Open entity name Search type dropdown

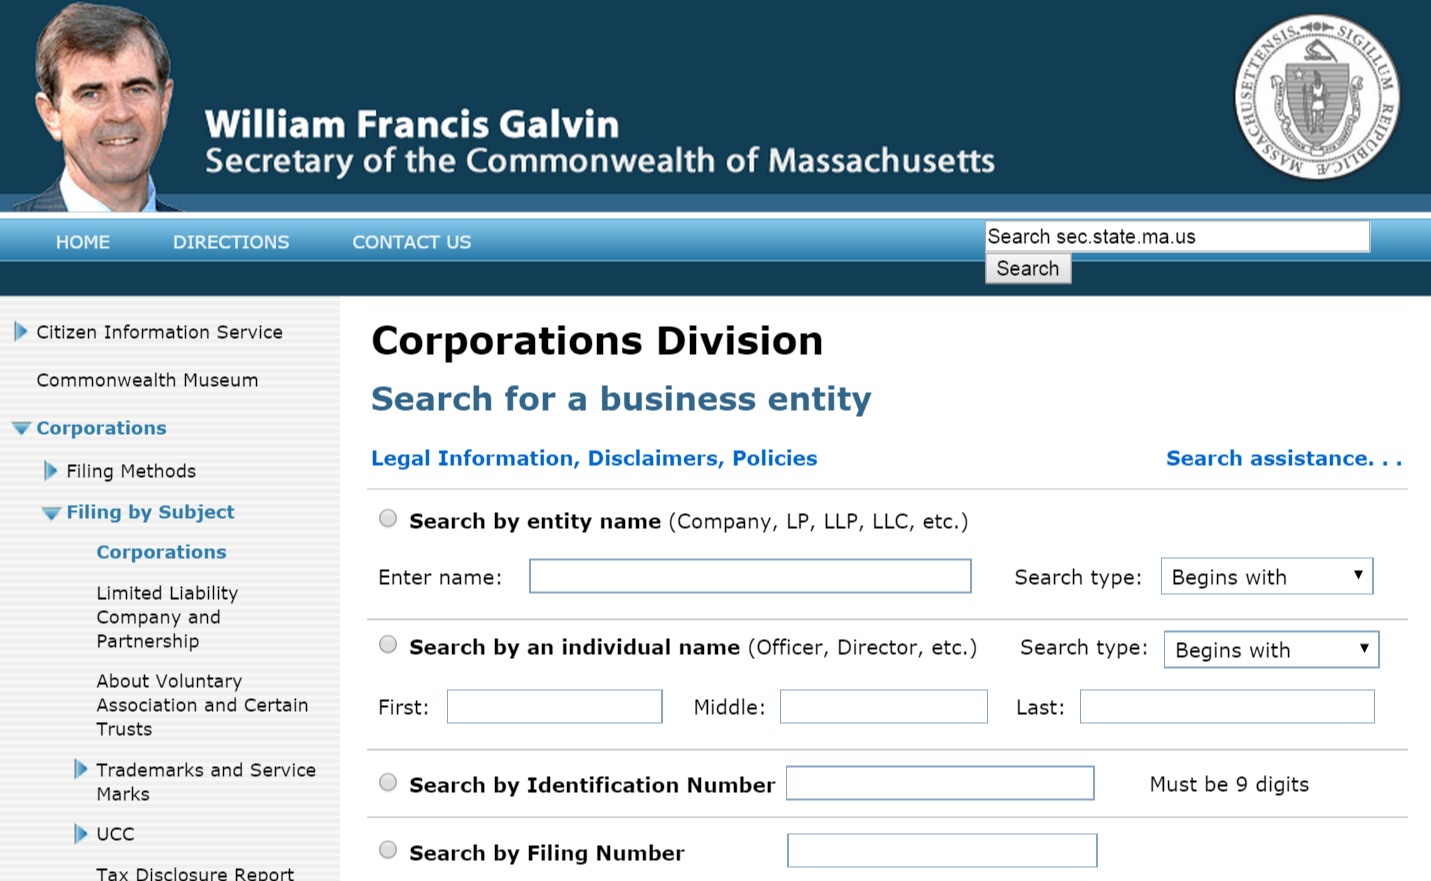click(1266, 577)
